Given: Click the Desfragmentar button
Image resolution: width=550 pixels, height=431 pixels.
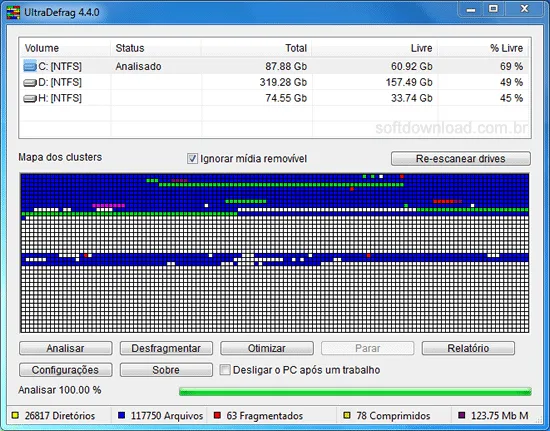Looking at the screenshot, I should click(166, 348).
